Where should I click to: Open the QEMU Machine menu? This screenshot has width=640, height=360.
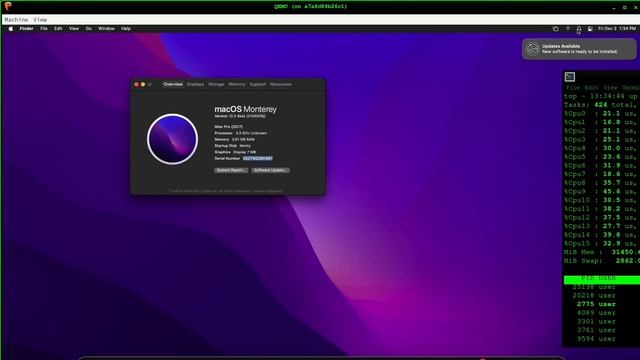16,20
